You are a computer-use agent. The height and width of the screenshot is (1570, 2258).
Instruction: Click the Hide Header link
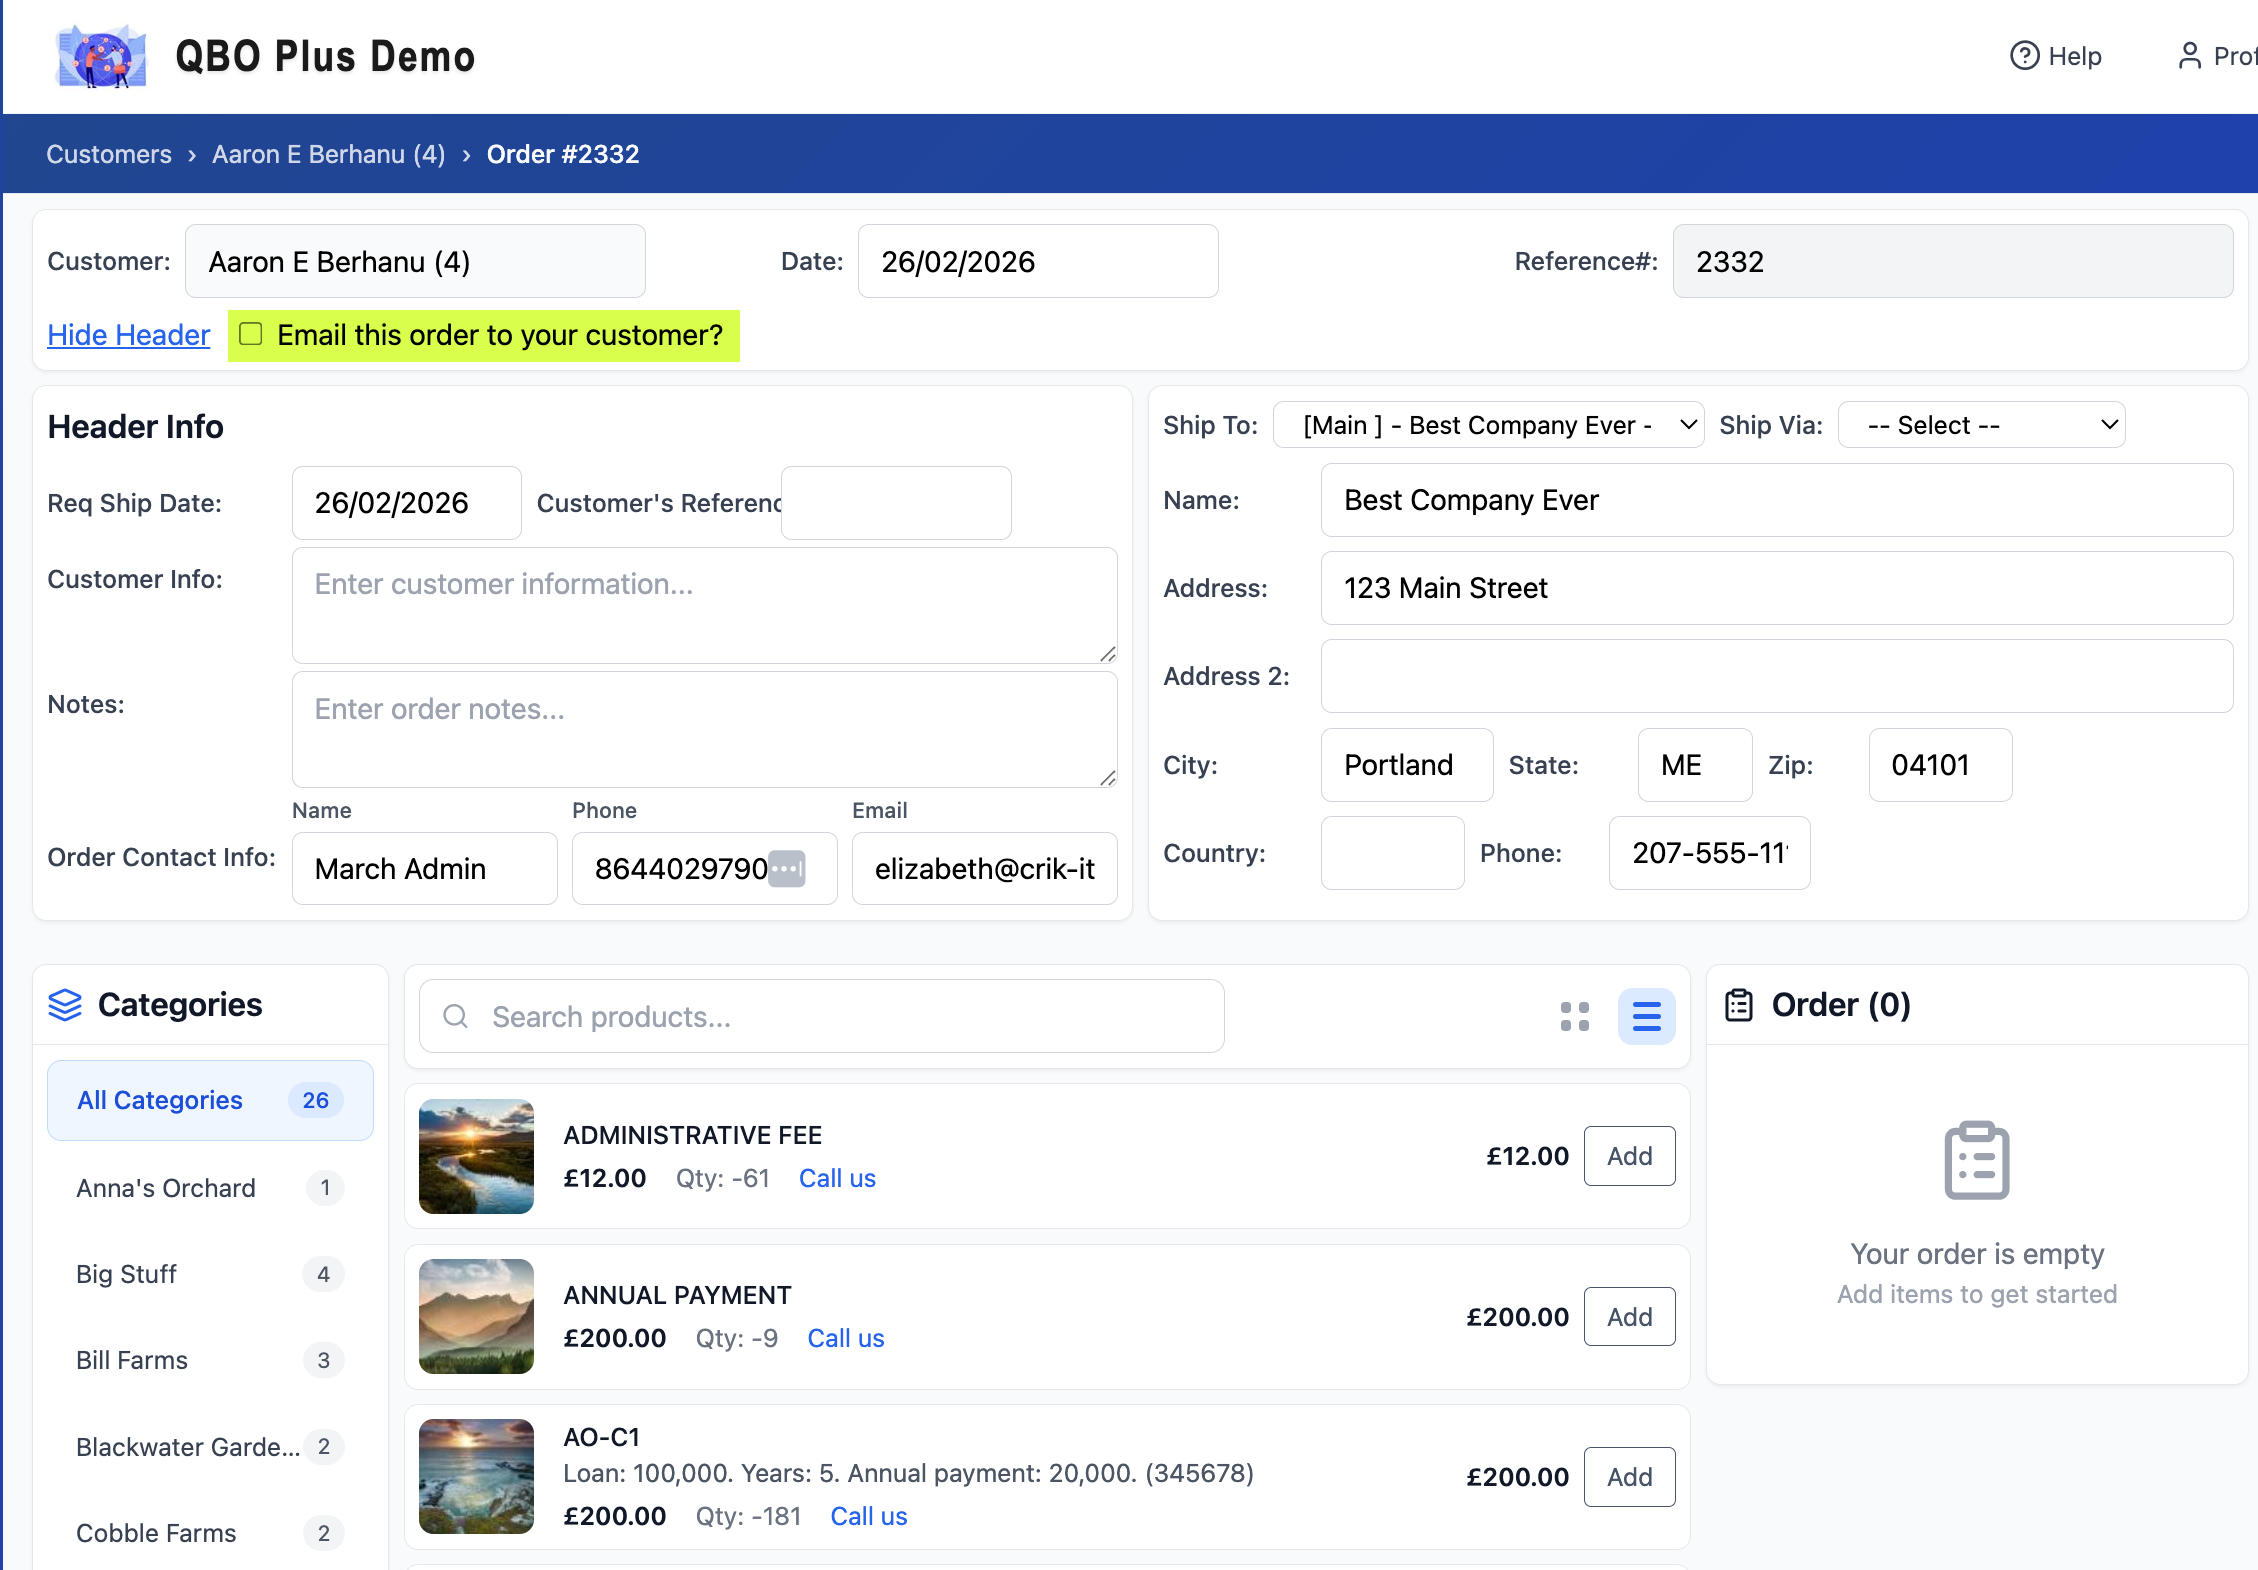coord(128,336)
